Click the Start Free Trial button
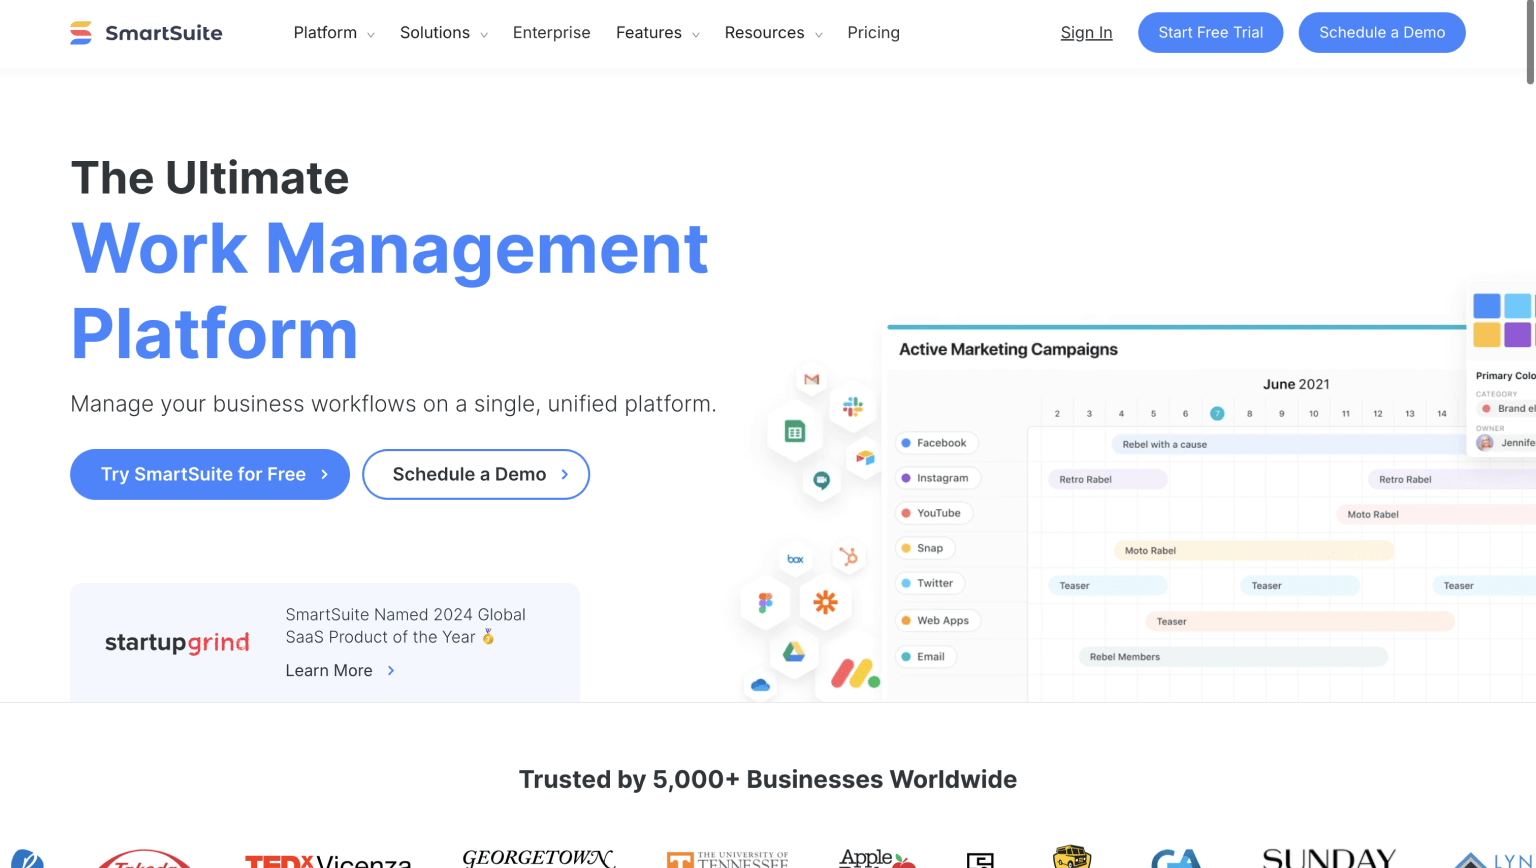The height and width of the screenshot is (868, 1536). pyautogui.click(x=1211, y=33)
